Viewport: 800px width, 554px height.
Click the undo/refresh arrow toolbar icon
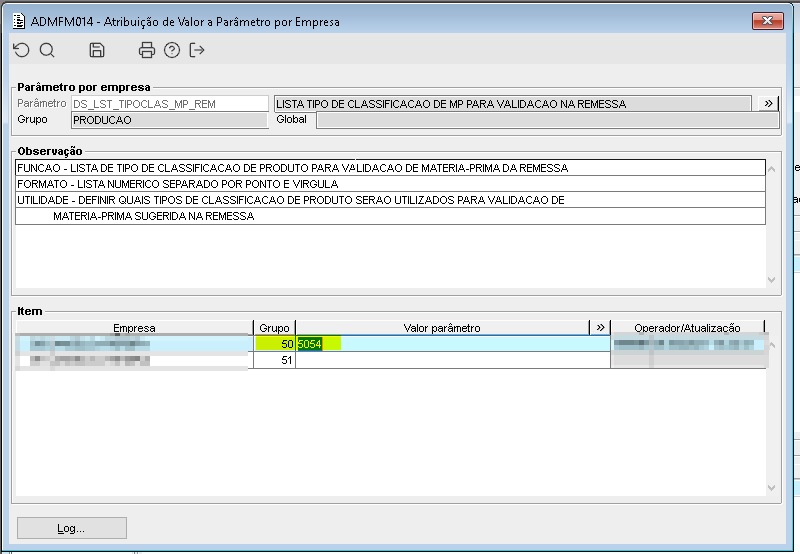pyautogui.click(x=21, y=50)
